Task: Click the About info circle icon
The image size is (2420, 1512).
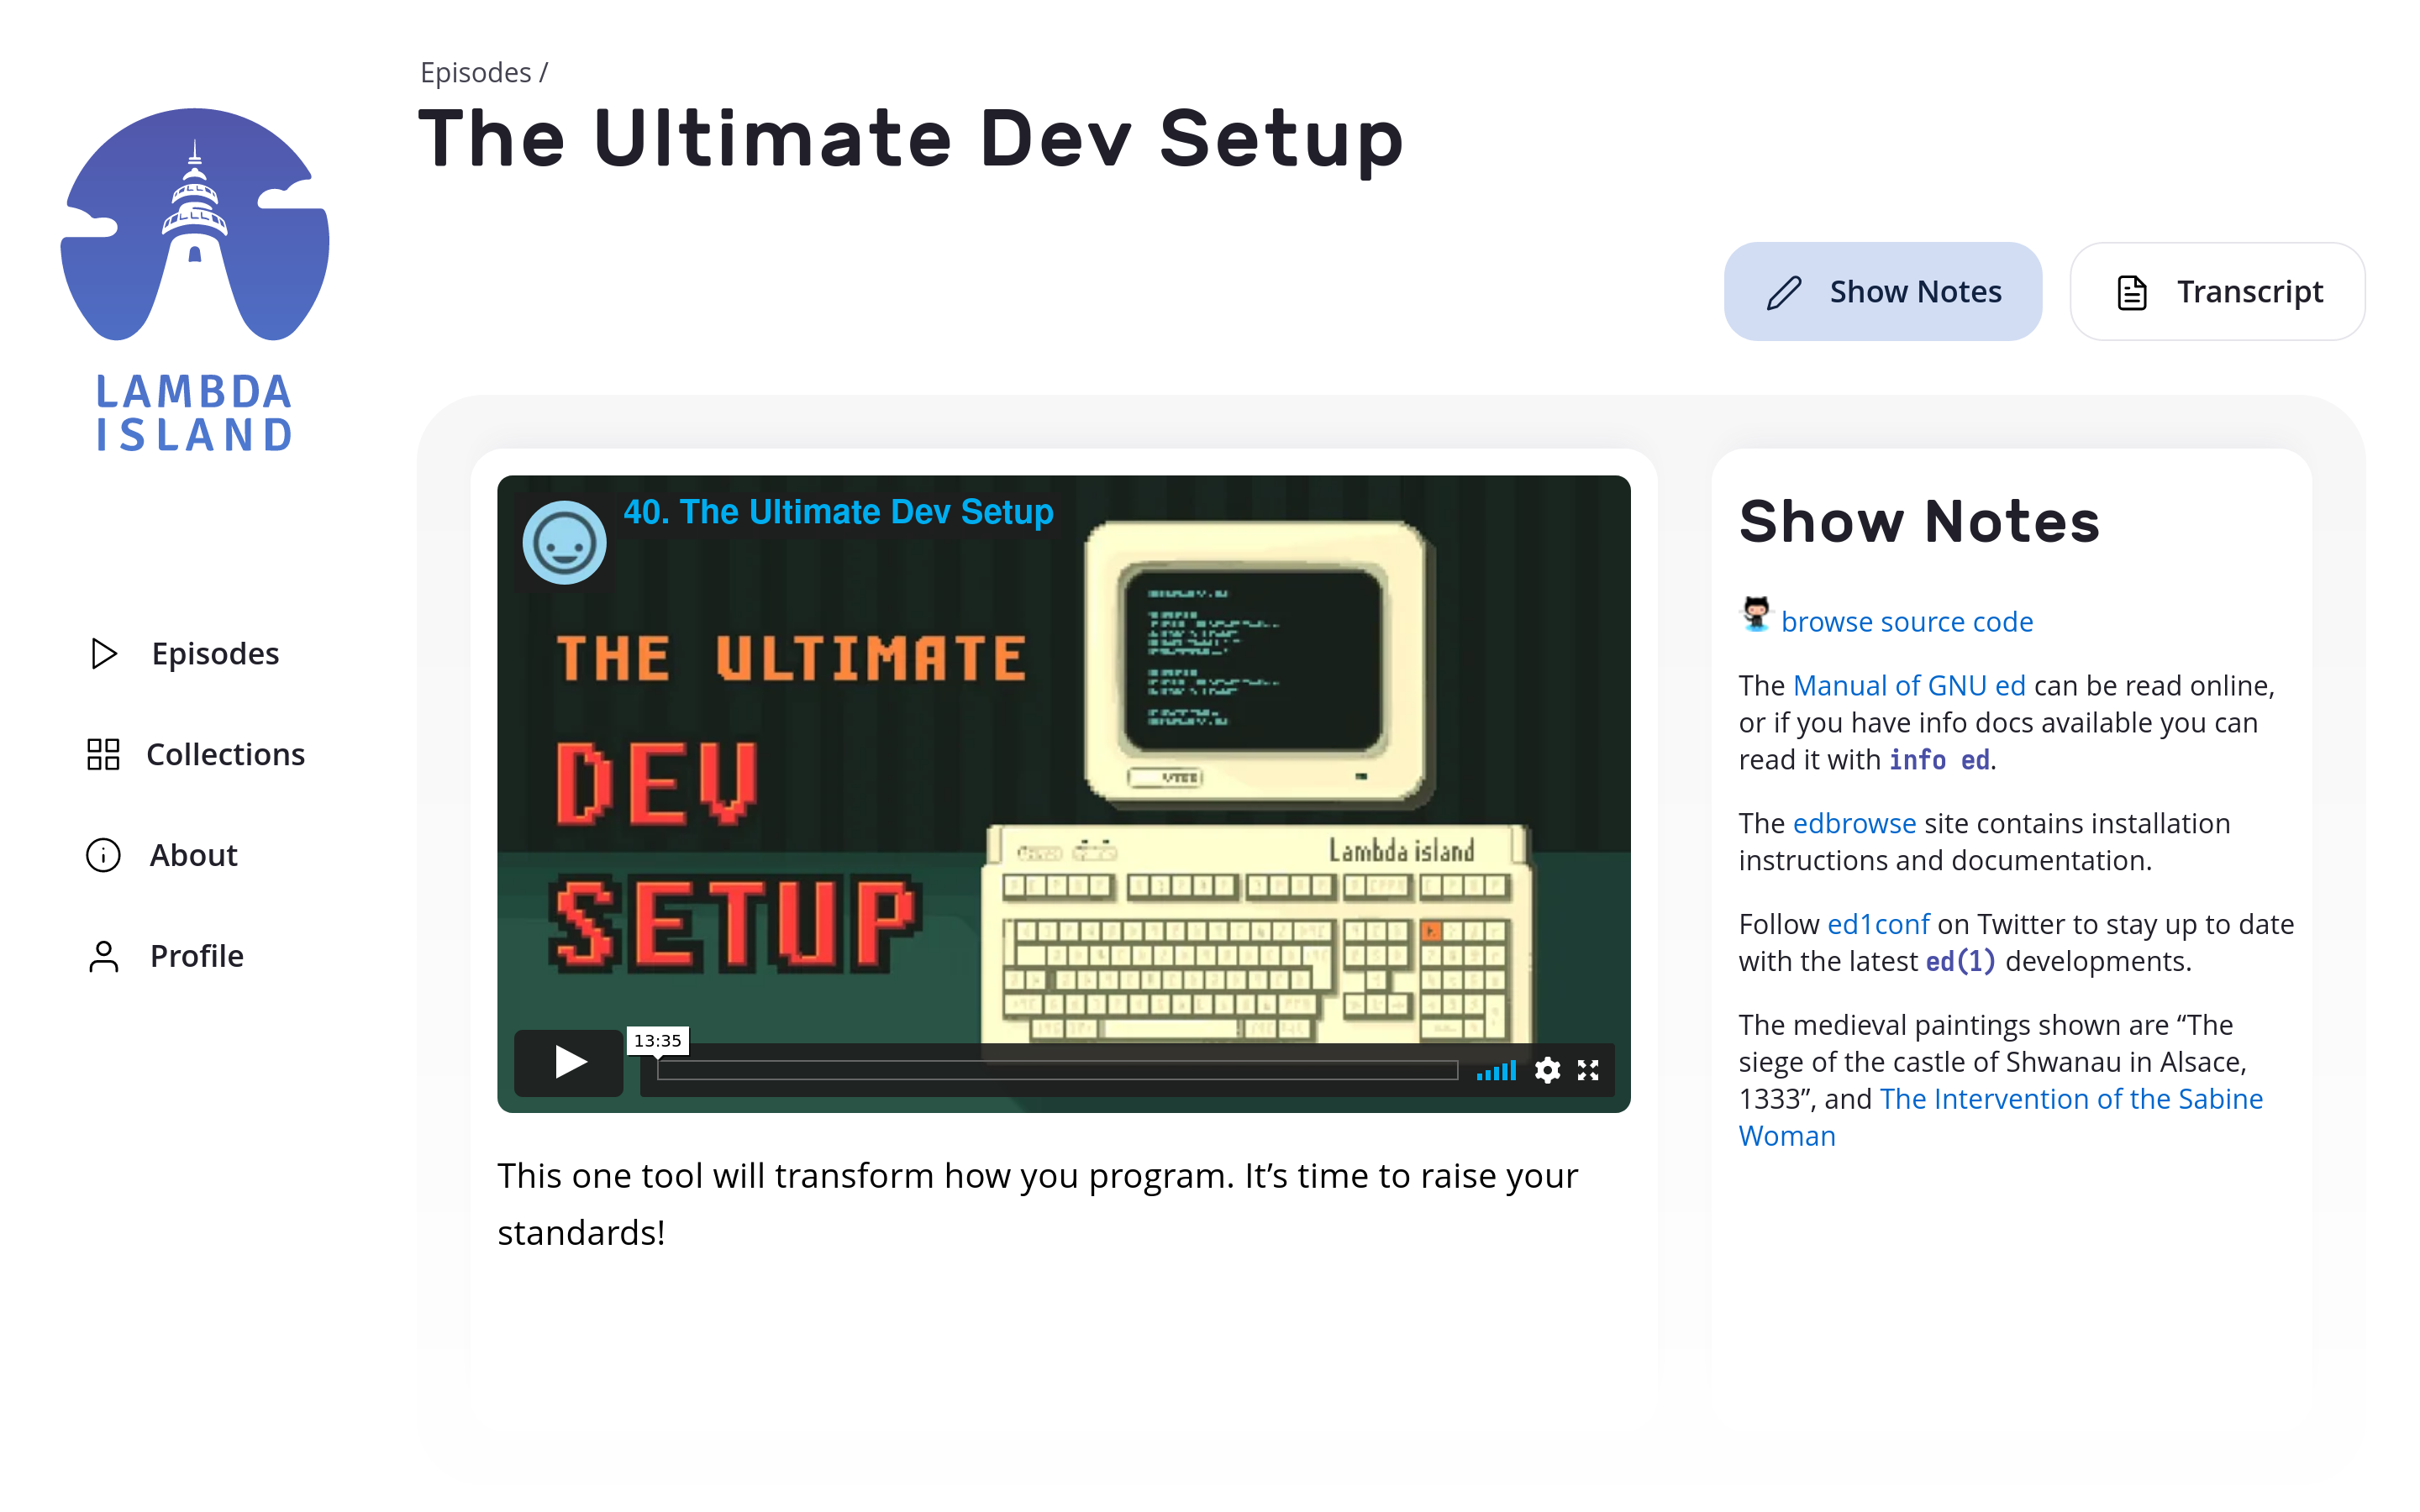Action: [x=103, y=855]
